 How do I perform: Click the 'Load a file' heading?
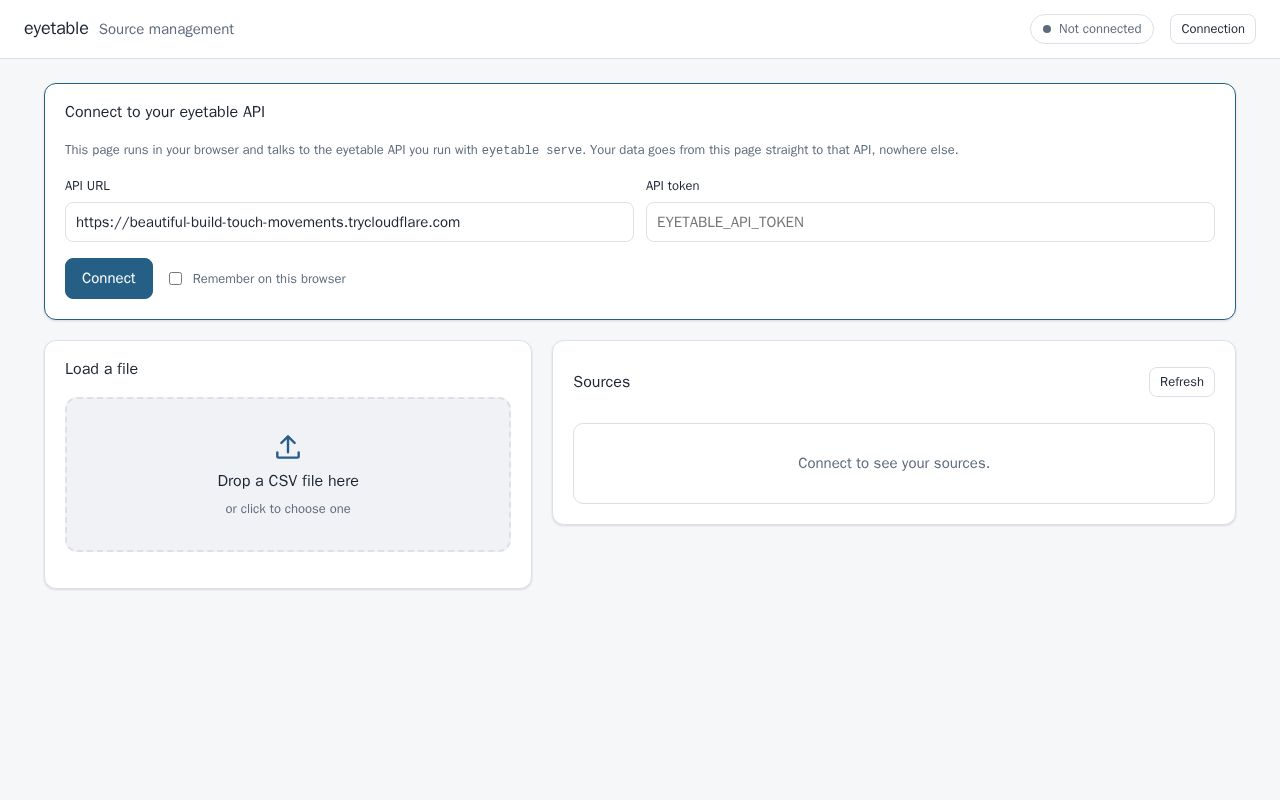[101, 369]
